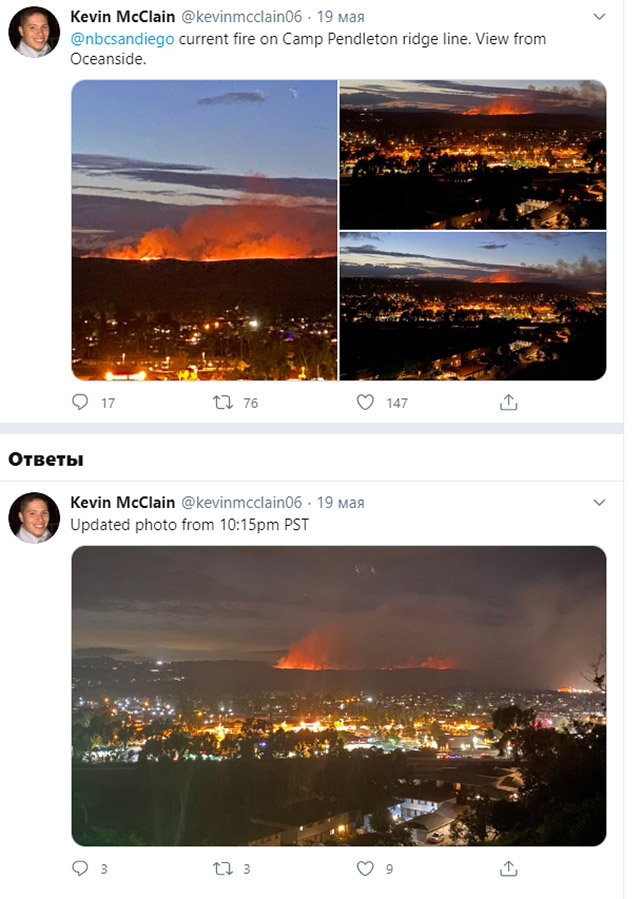The height and width of the screenshot is (899, 640).
Task: Expand options chevron on the reply tweet
Action: 599,502
